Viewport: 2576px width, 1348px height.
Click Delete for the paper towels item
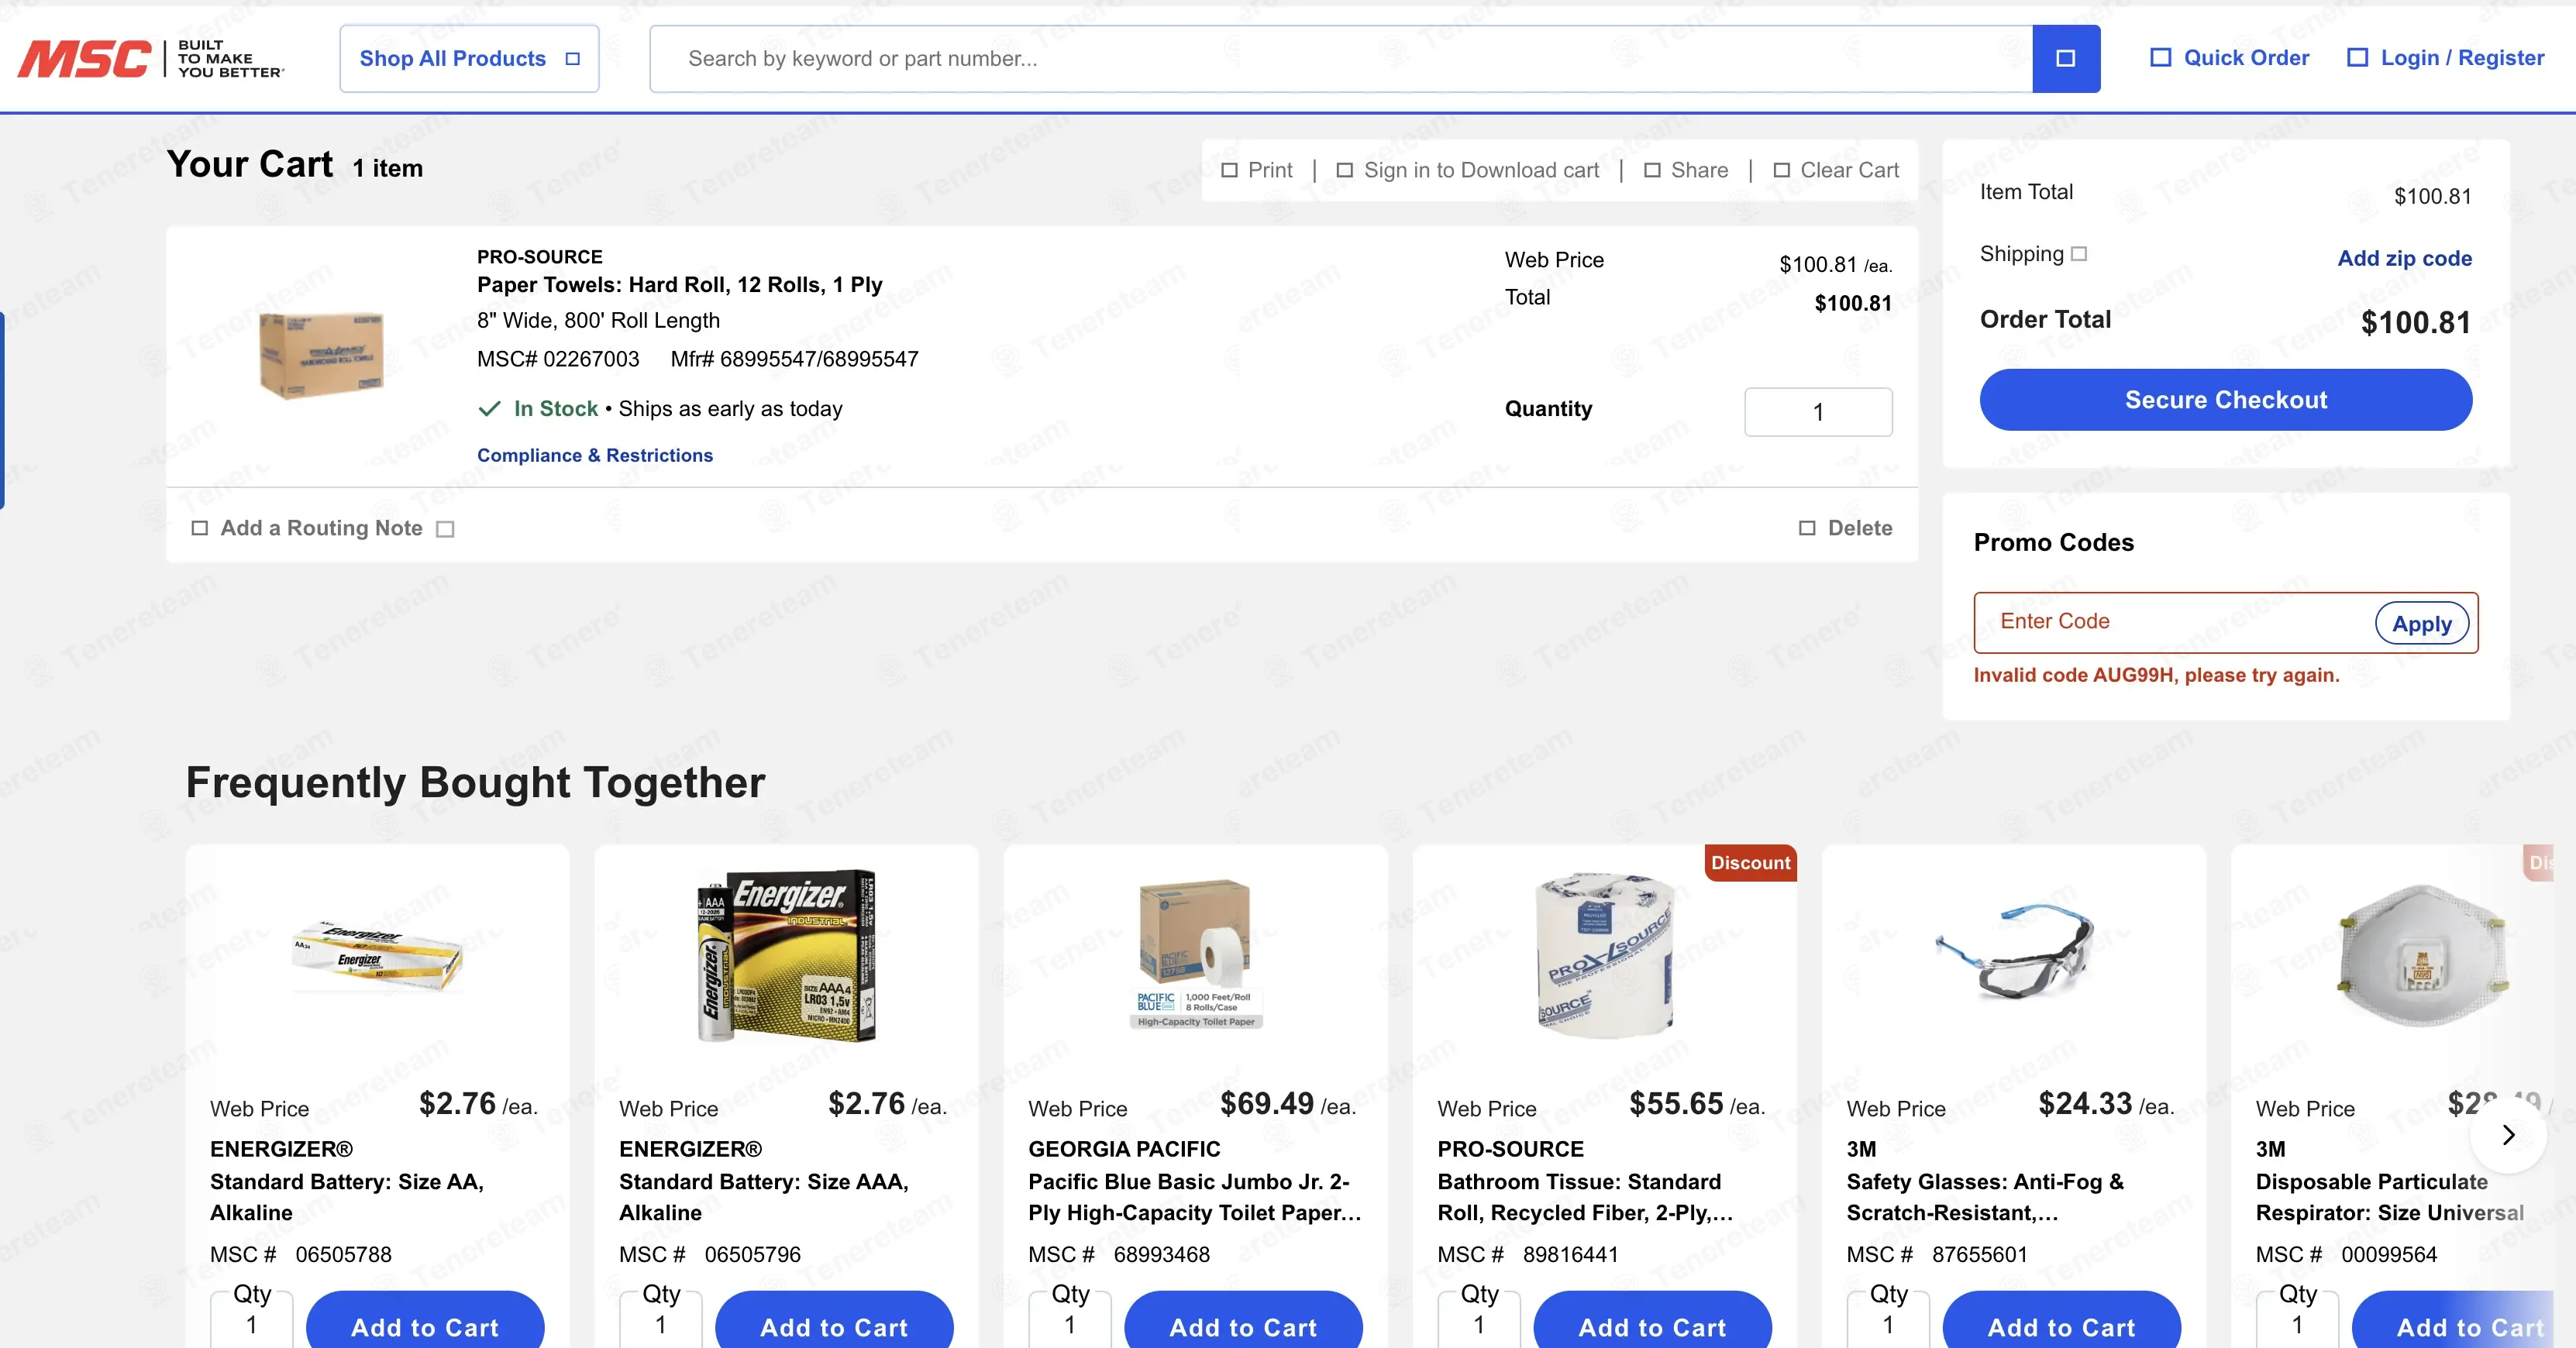(1846, 528)
